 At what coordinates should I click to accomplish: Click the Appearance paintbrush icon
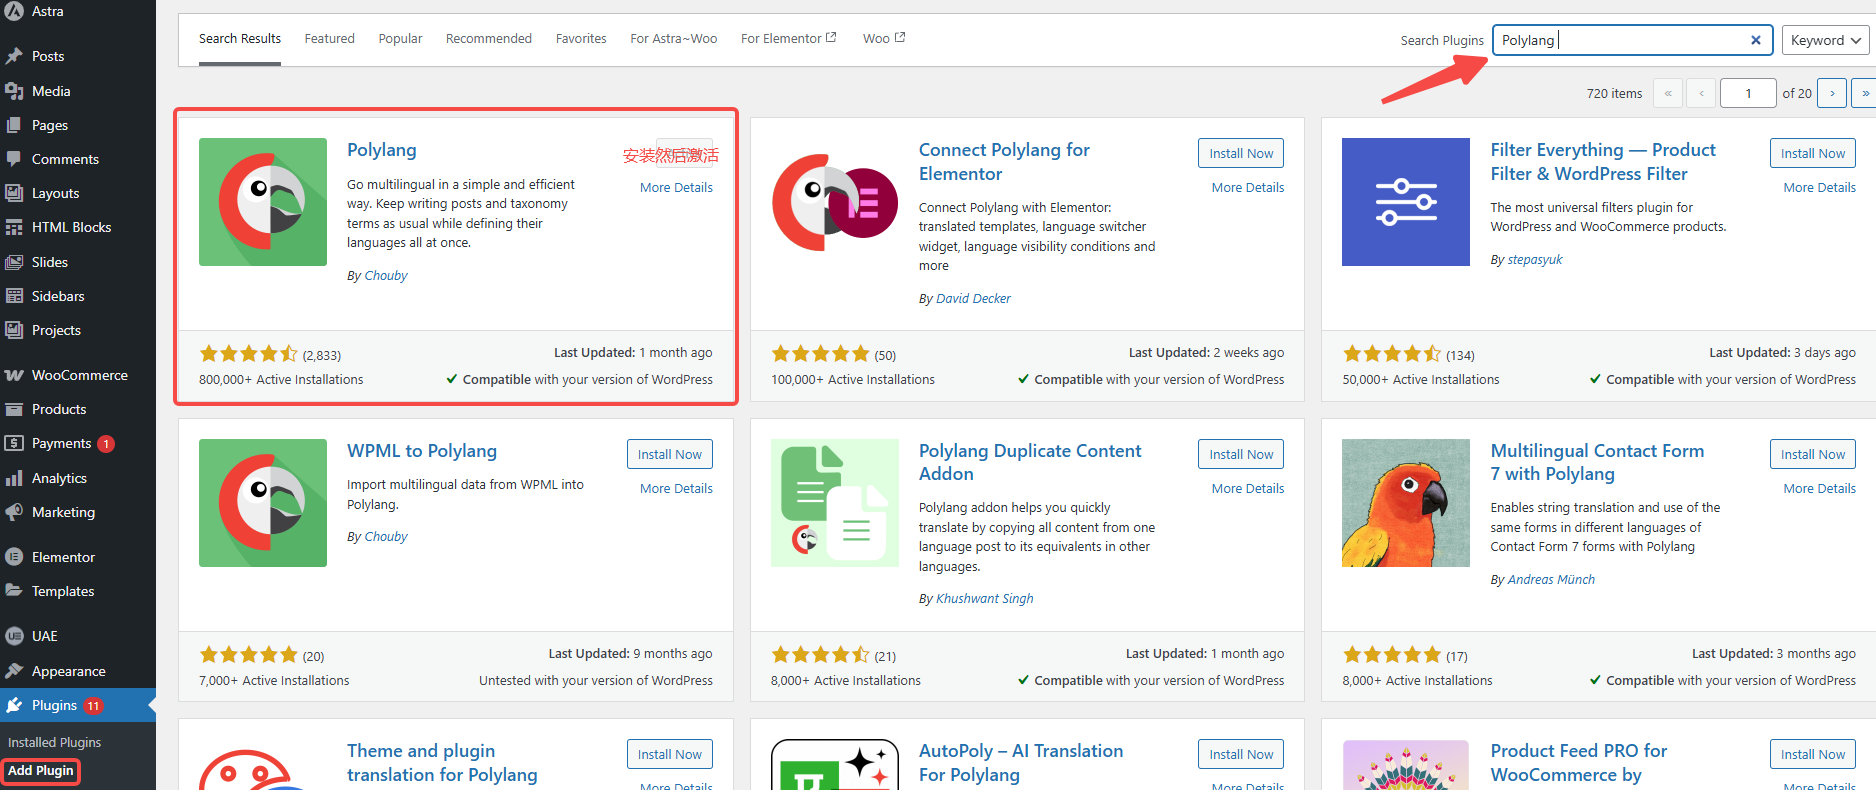[14, 671]
